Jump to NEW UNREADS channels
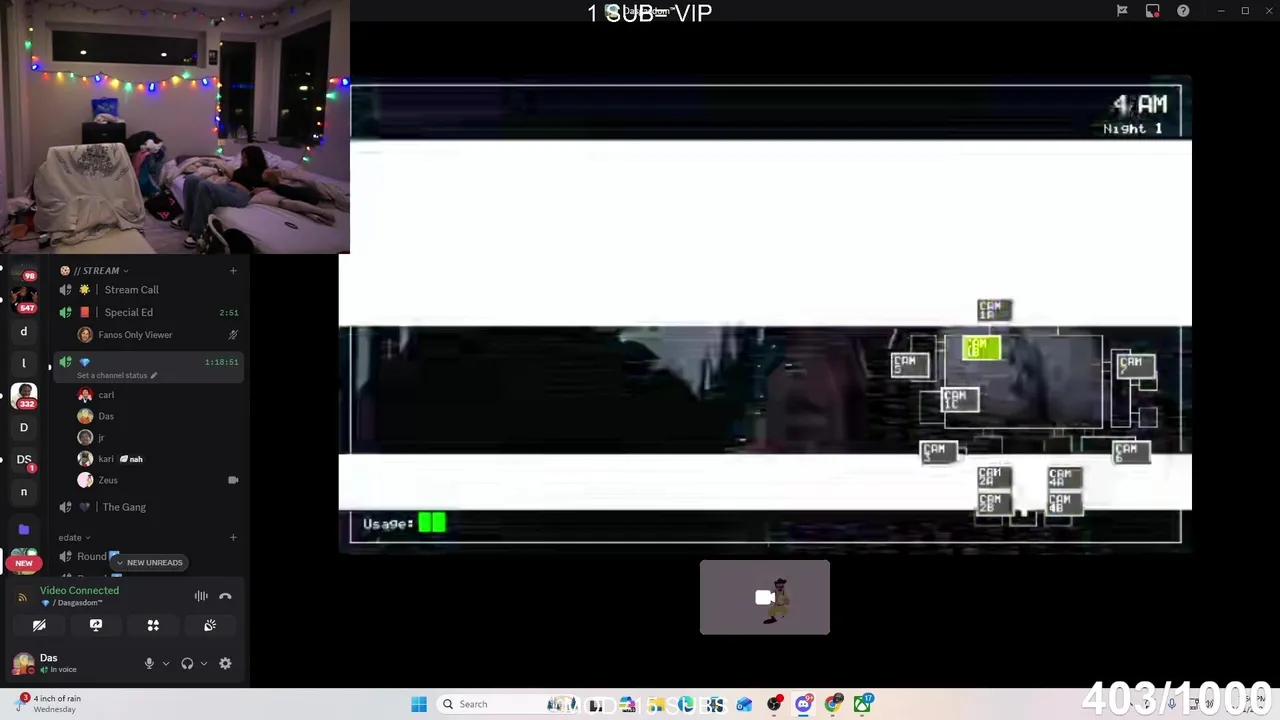1280x720 pixels. coord(148,562)
